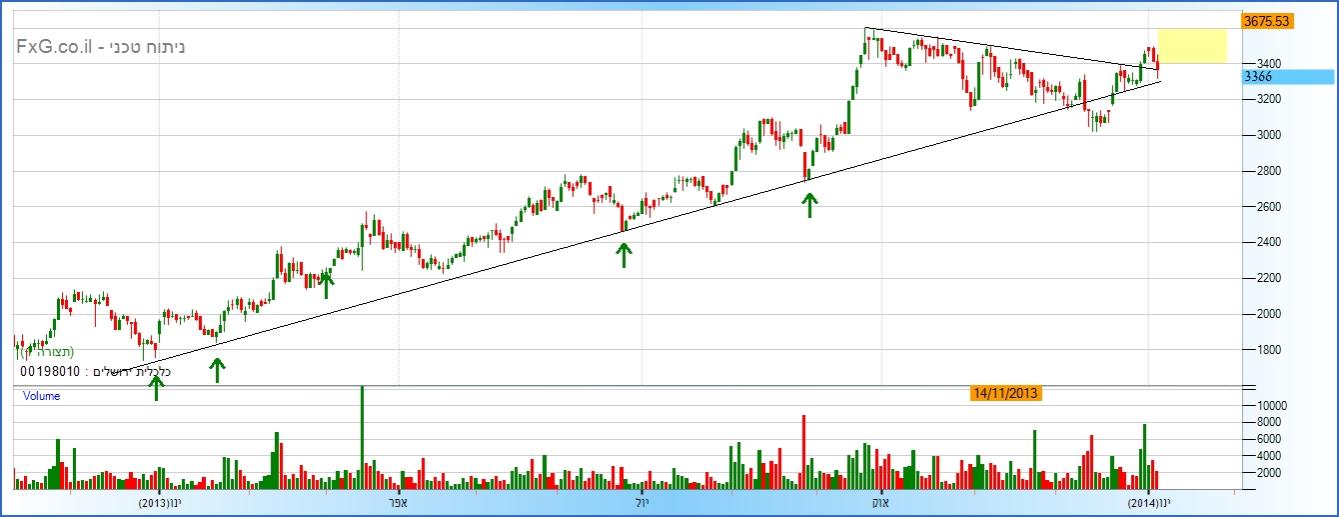Click the blue Volume panel label
Image resolution: width=1339 pixels, height=517 pixels.
(x=42, y=396)
